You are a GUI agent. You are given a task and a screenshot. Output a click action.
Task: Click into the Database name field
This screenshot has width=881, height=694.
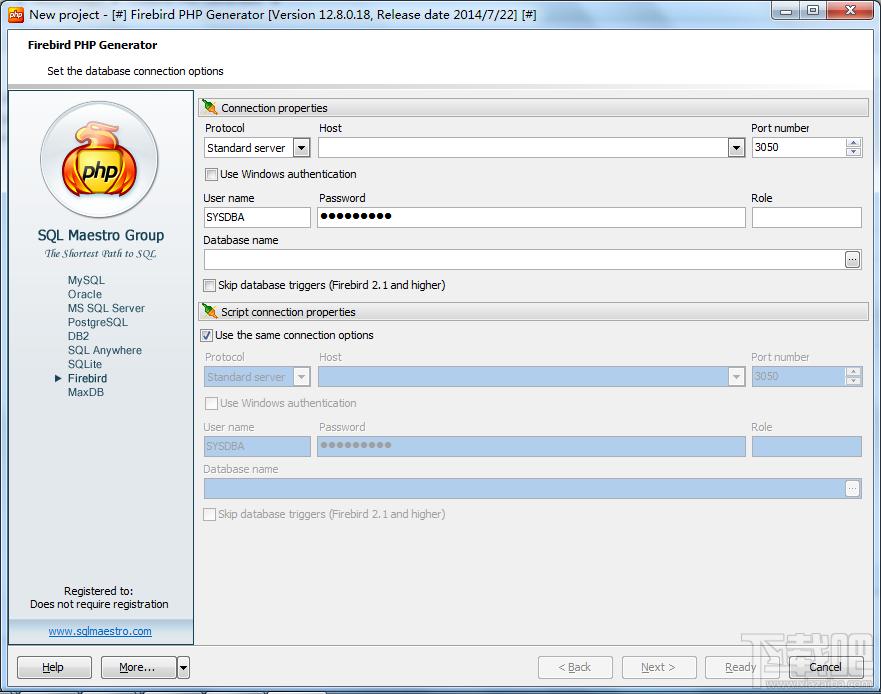(524, 260)
